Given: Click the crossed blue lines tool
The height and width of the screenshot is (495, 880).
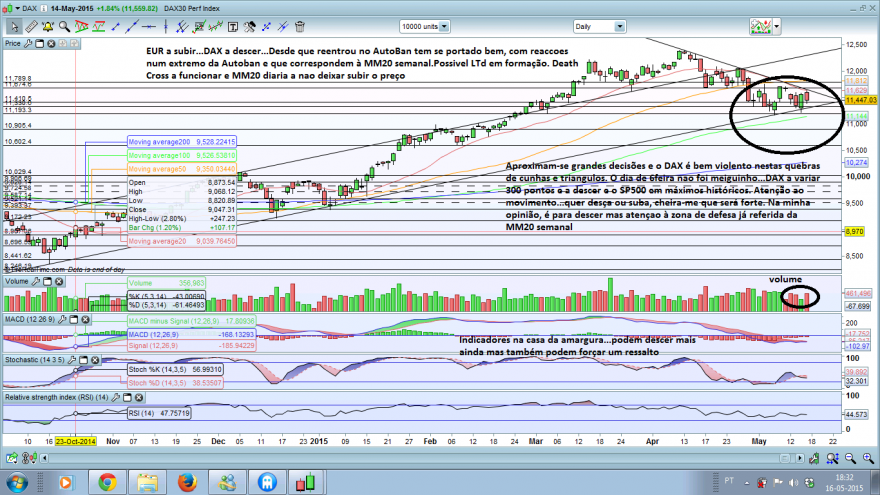Looking at the screenshot, I should (283, 26).
